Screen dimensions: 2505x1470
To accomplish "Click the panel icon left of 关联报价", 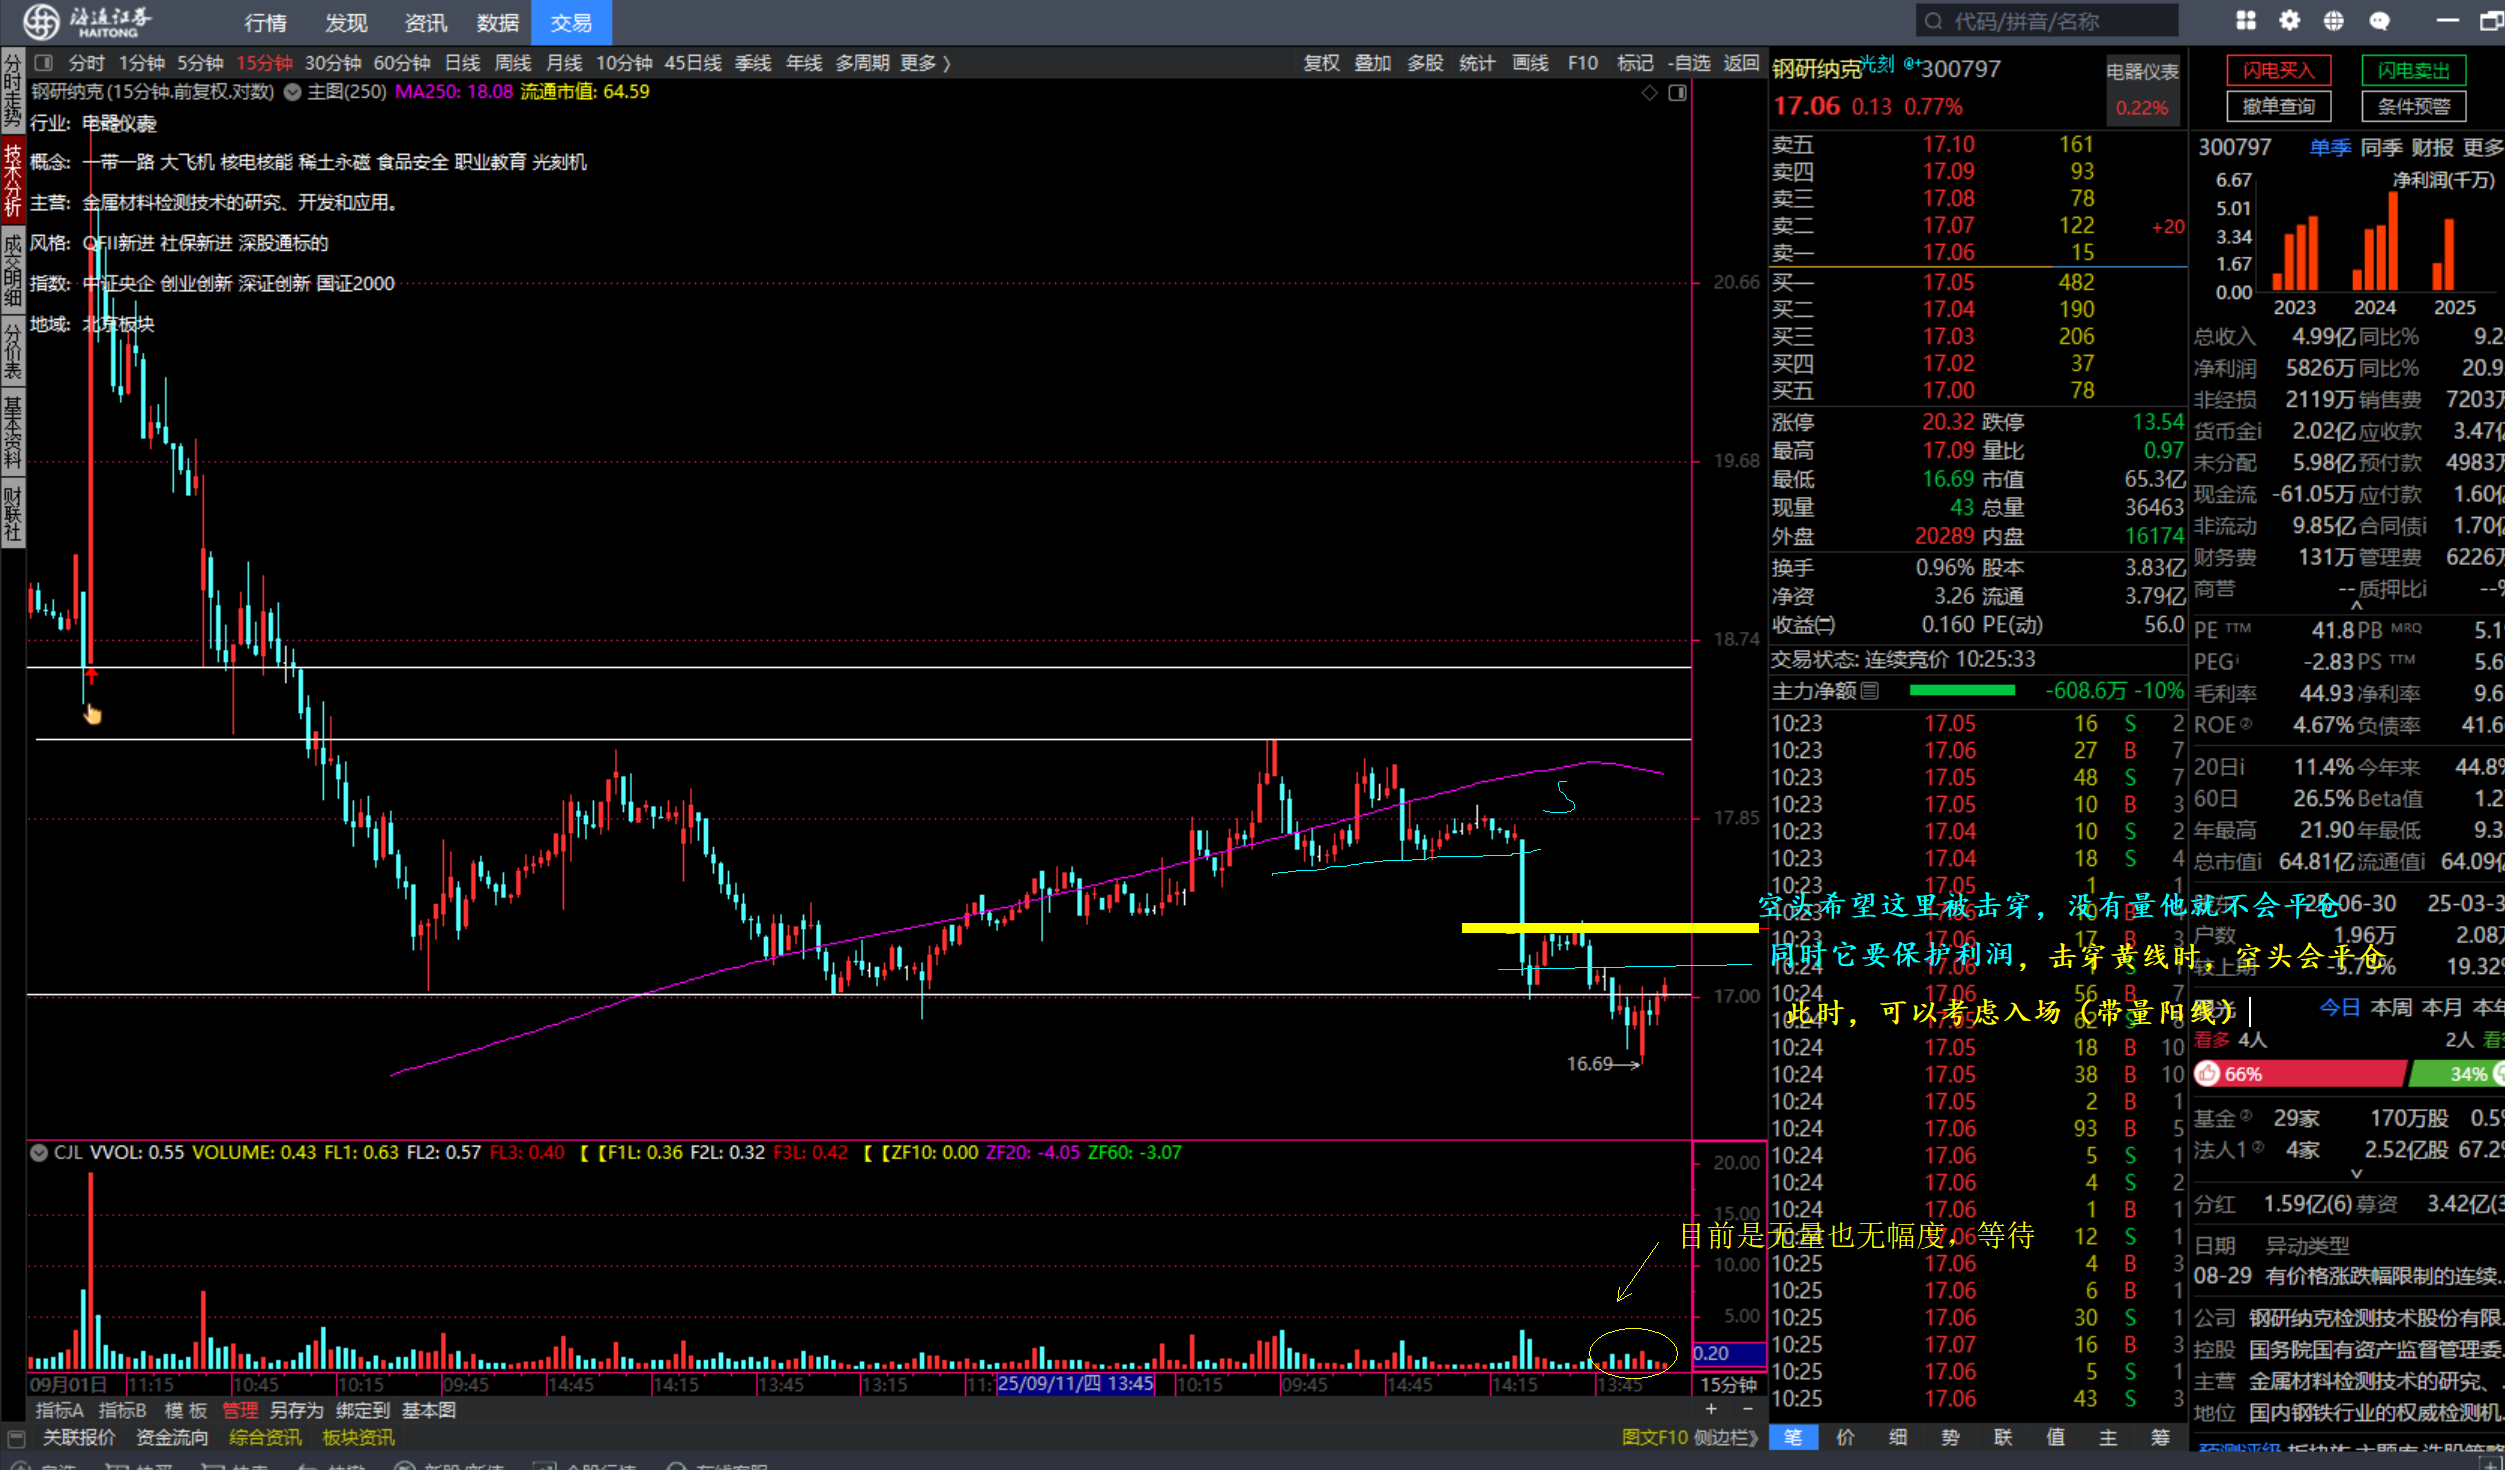I will pos(16,1438).
